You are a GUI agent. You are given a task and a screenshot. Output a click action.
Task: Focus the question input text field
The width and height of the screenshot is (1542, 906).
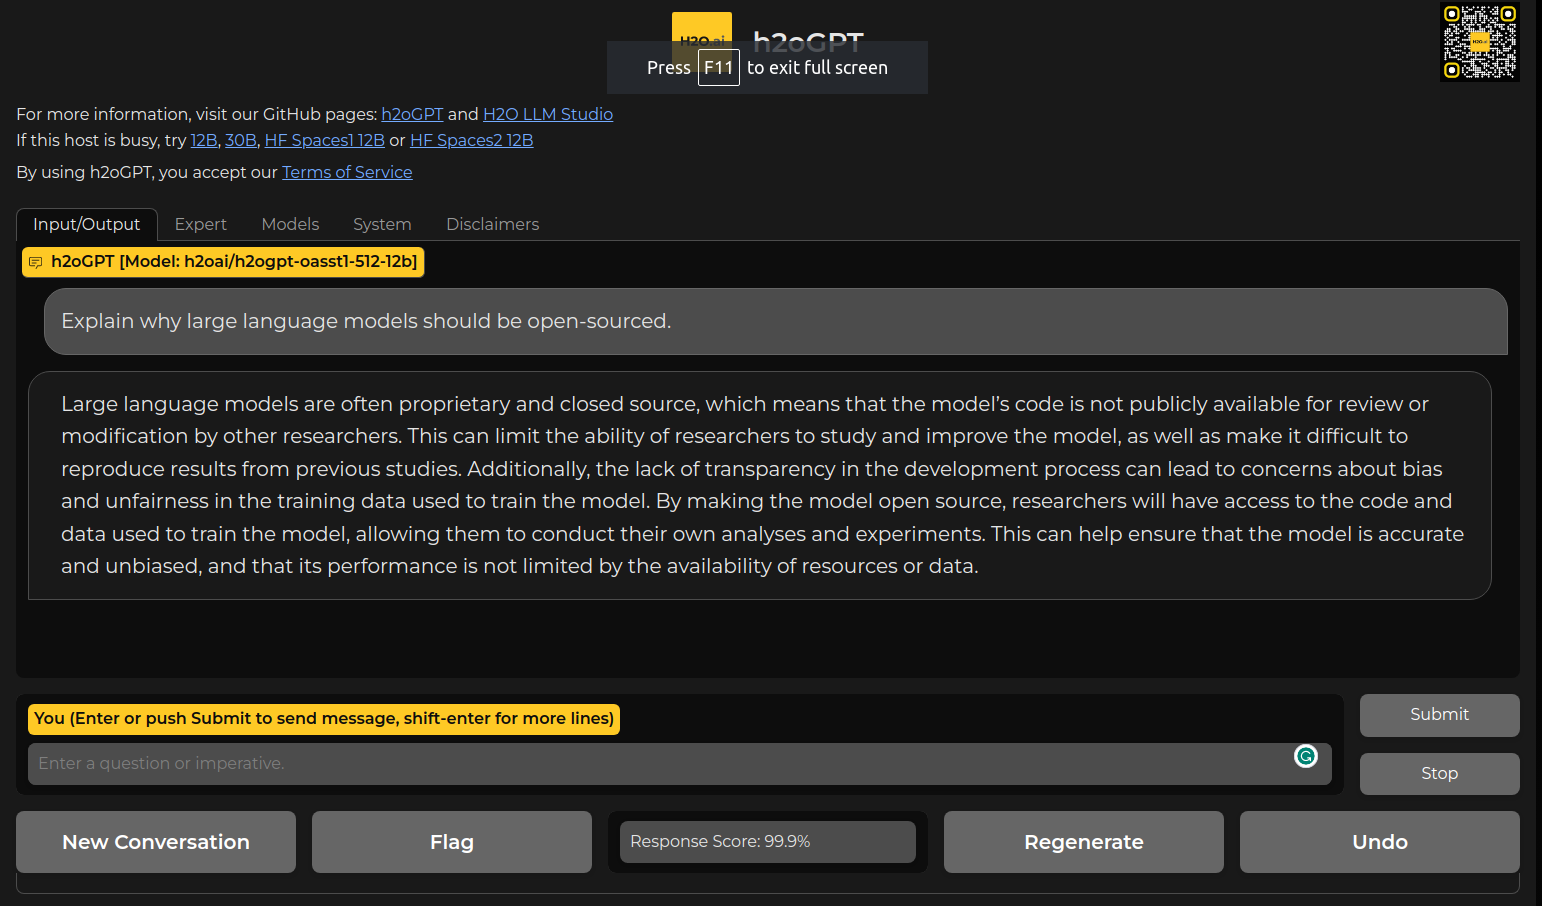(660, 764)
